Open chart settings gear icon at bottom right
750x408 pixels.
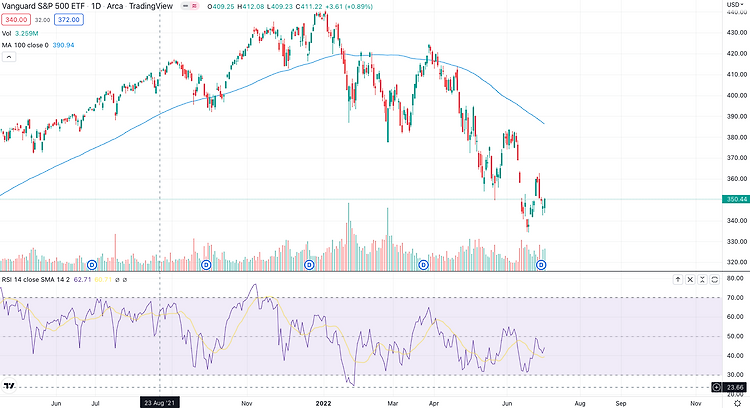coord(738,404)
